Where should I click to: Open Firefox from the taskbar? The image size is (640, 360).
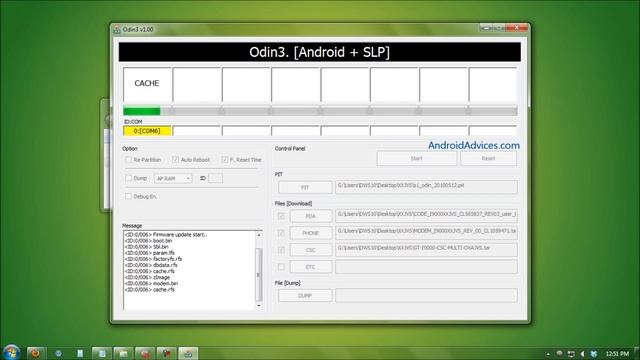(x=36, y=353)
